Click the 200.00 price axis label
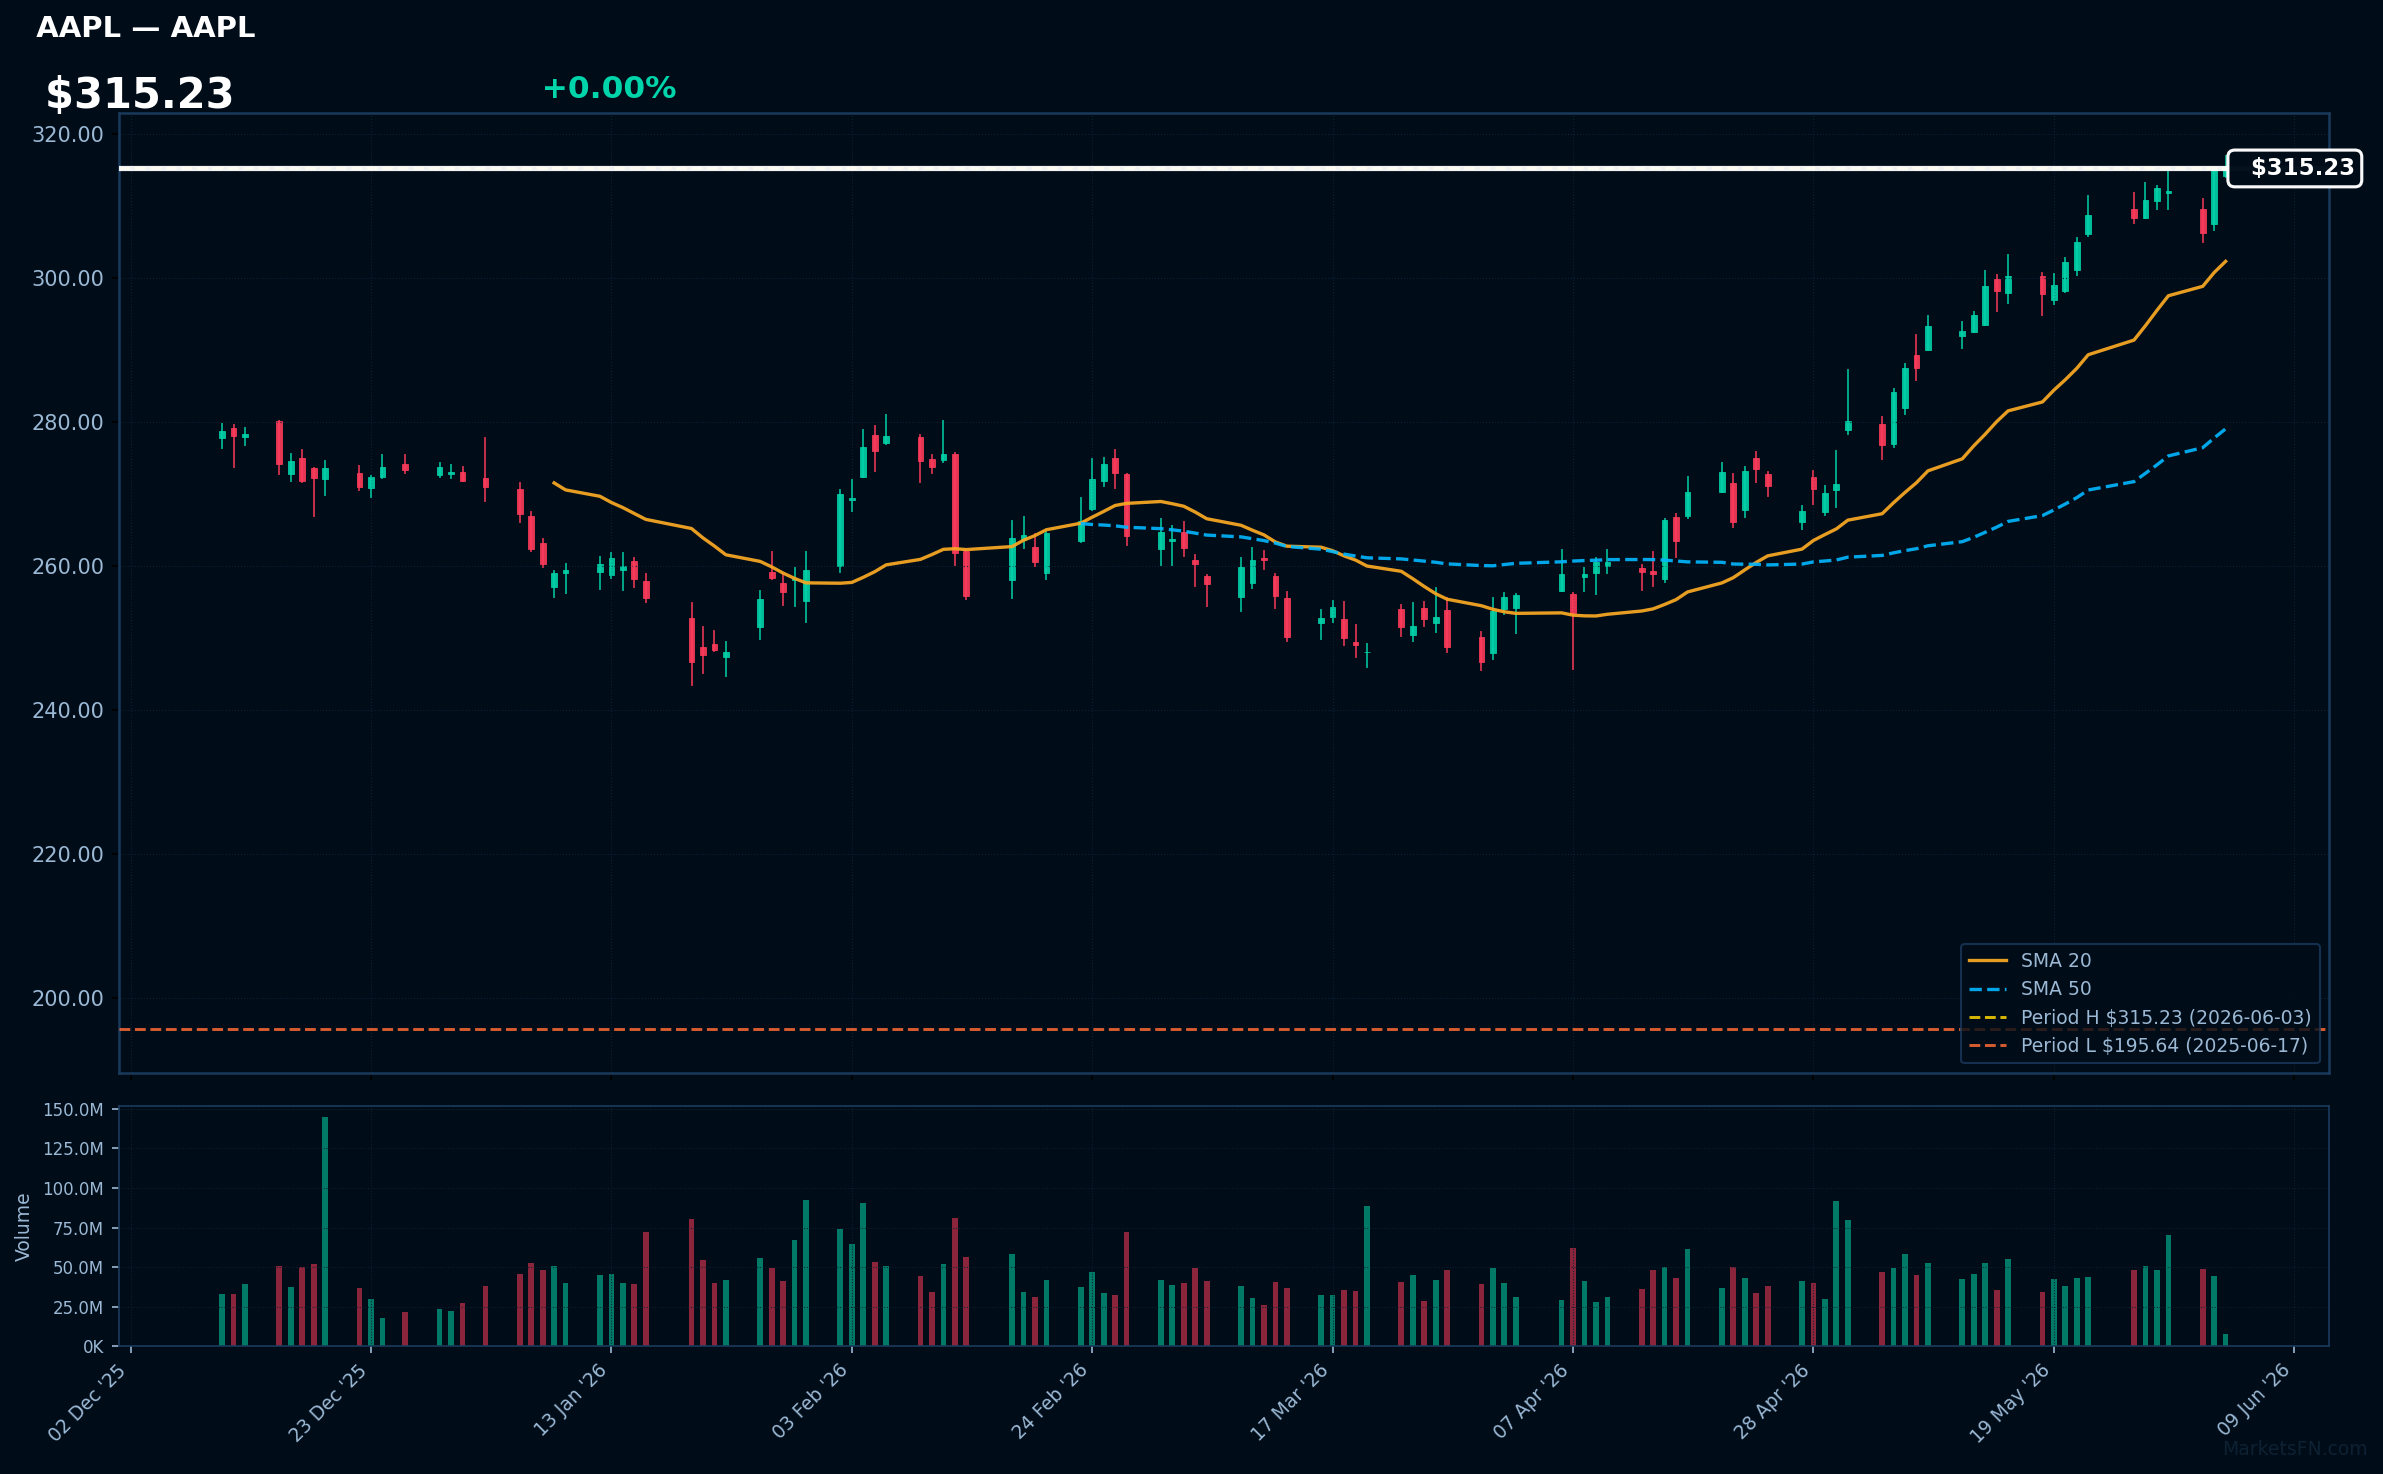This screenshot has height=1474, width=2383. pos(68,998)
